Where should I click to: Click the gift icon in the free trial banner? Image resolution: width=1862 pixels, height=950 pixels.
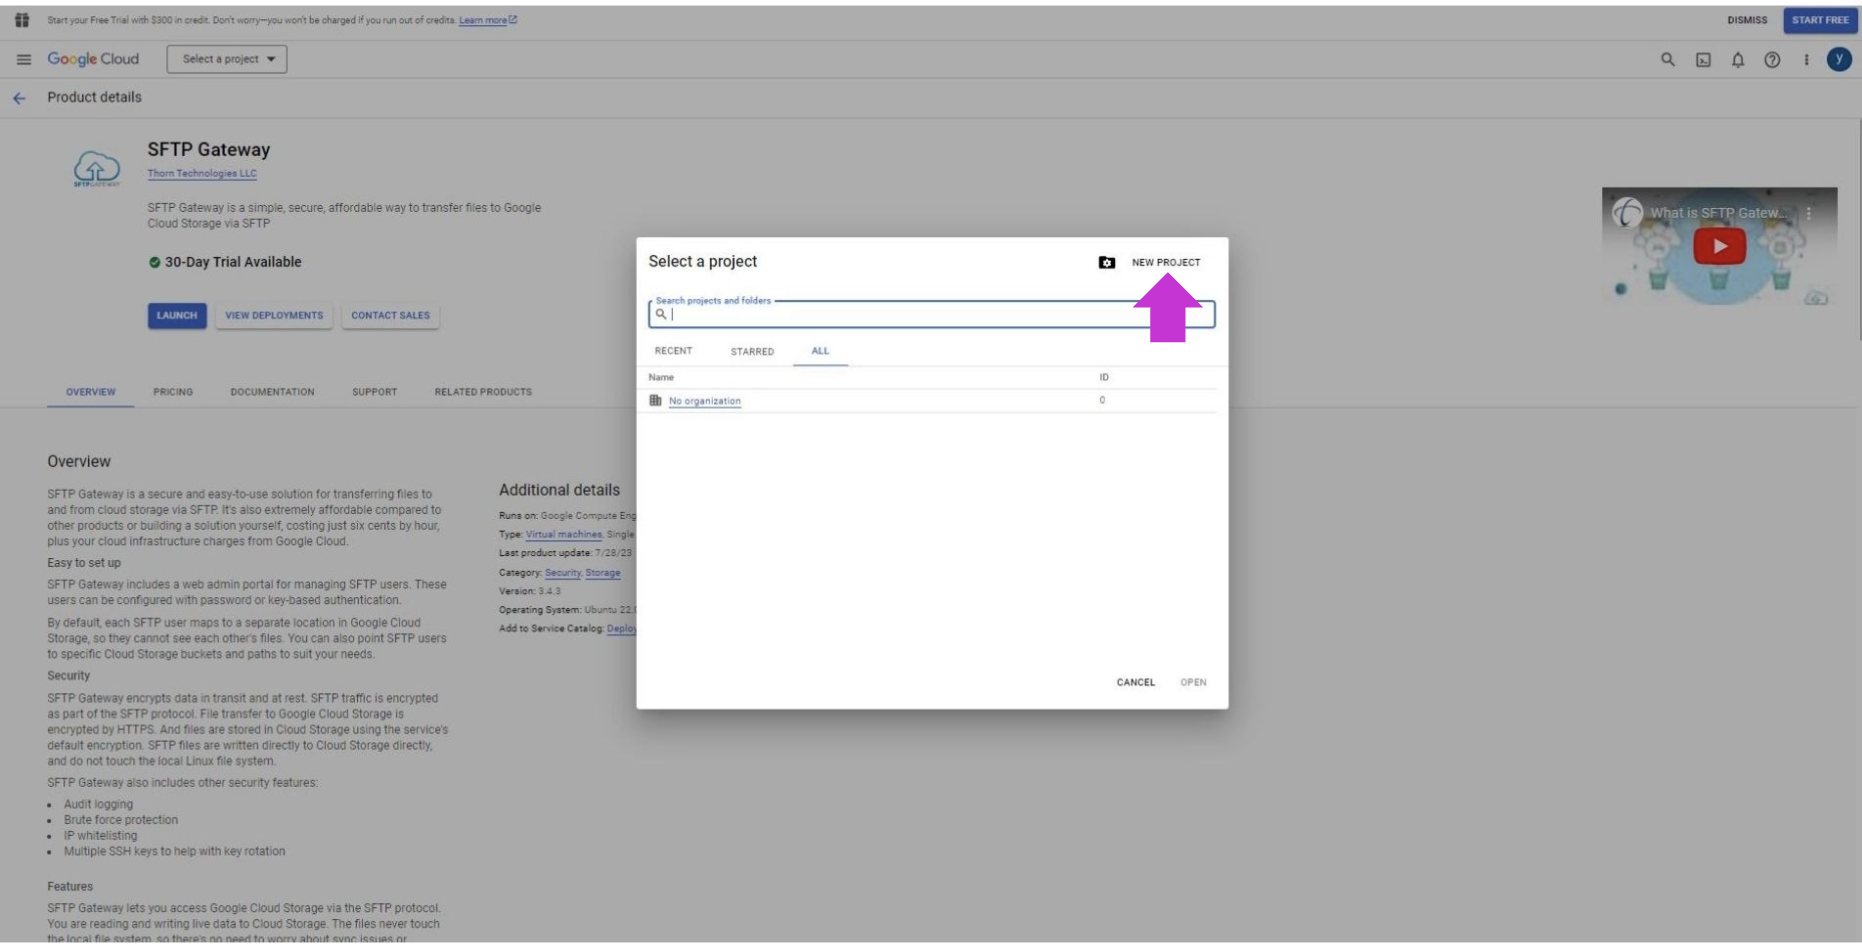(22, 20)
